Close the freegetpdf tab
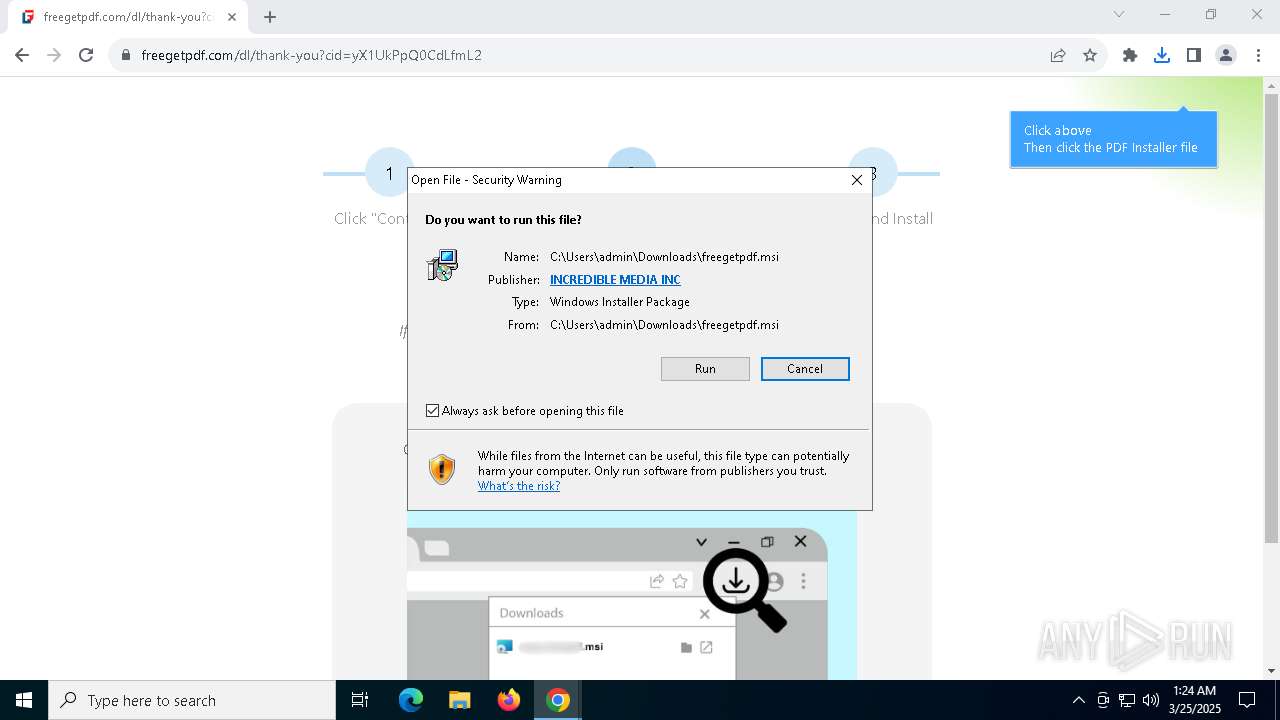Viewport: 1280px width, 720px height. (x=232, y=17)
